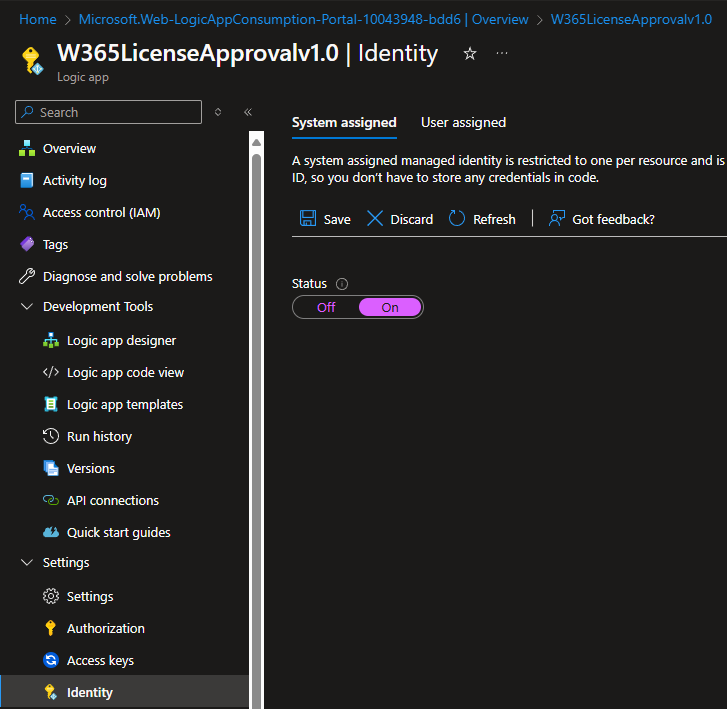The image size is (727, 709).
Task: Click the Authorization key icon
Action: click(x=51, y=628)
